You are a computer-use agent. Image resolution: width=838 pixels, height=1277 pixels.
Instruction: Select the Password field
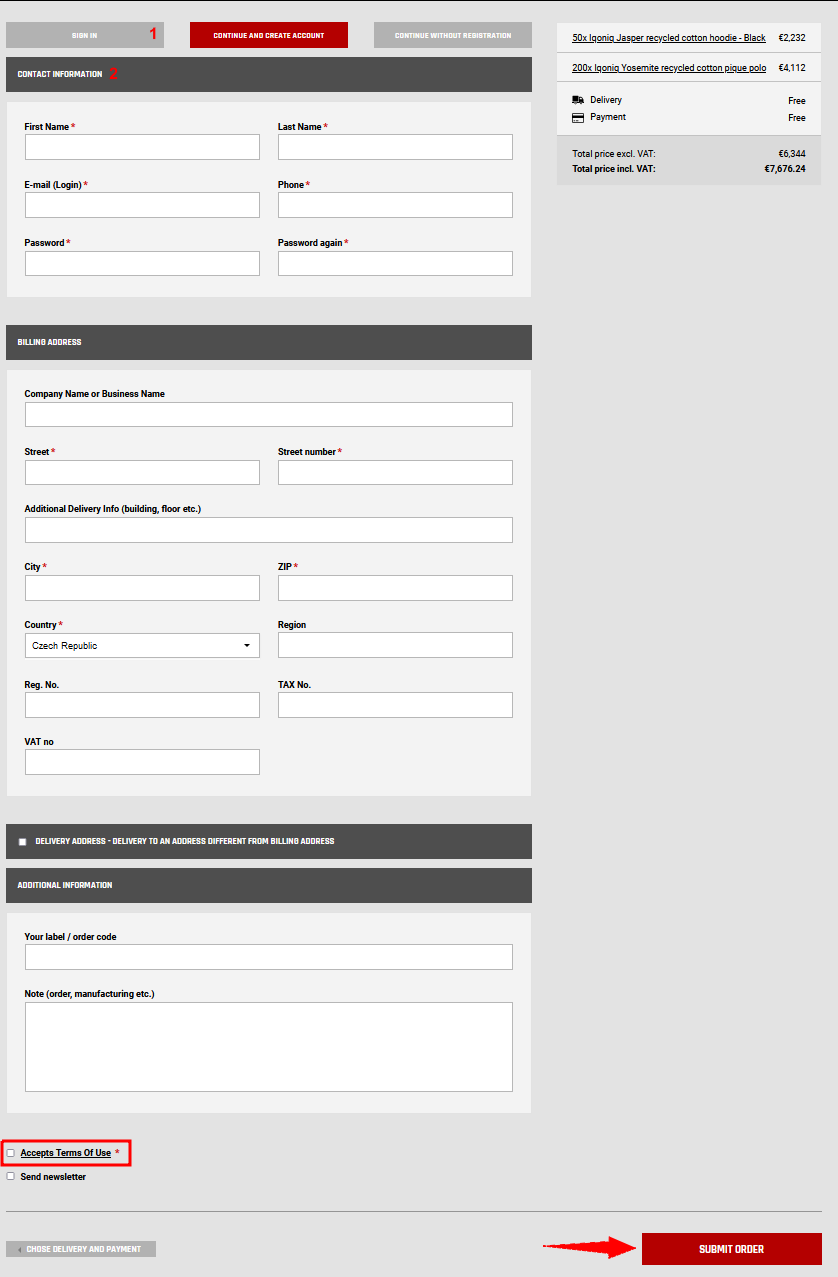142,263
